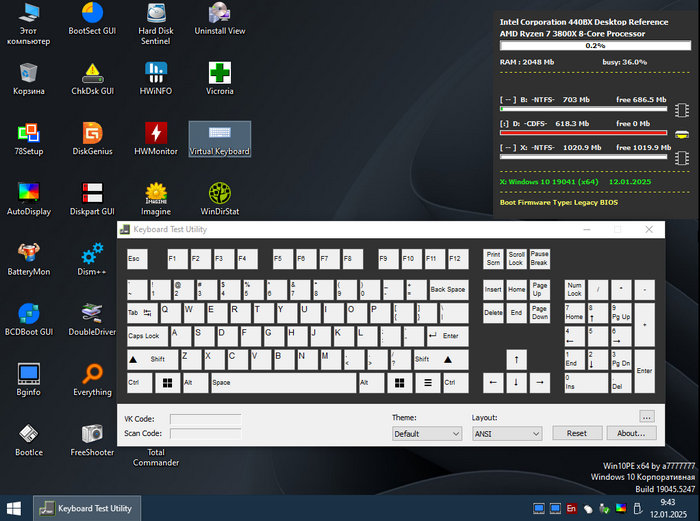Click the D: CDFS red usage bar

(x=583, y=133)
